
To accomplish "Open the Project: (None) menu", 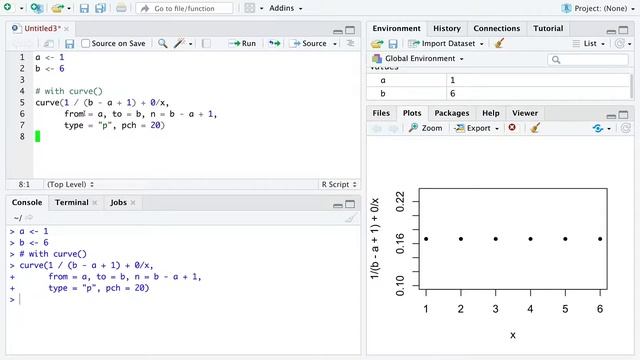I will point(599,8).
